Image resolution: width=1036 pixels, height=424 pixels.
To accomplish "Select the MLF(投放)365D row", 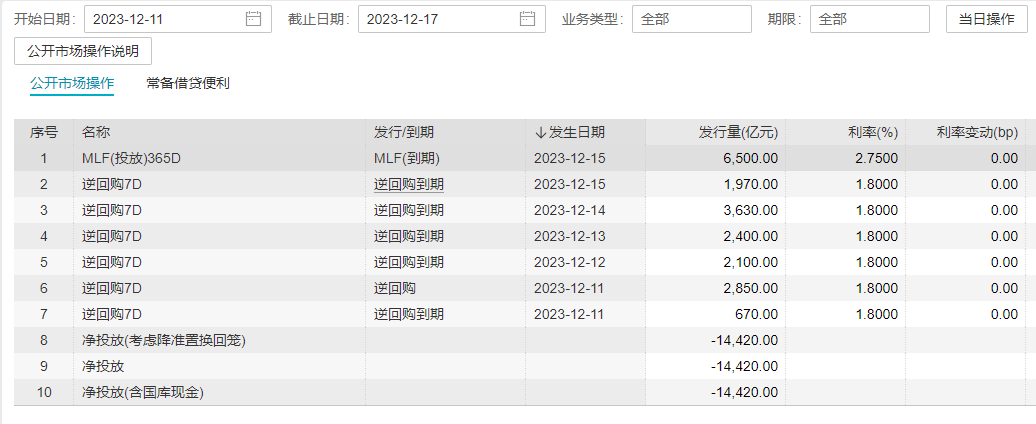I will point(518,159).
